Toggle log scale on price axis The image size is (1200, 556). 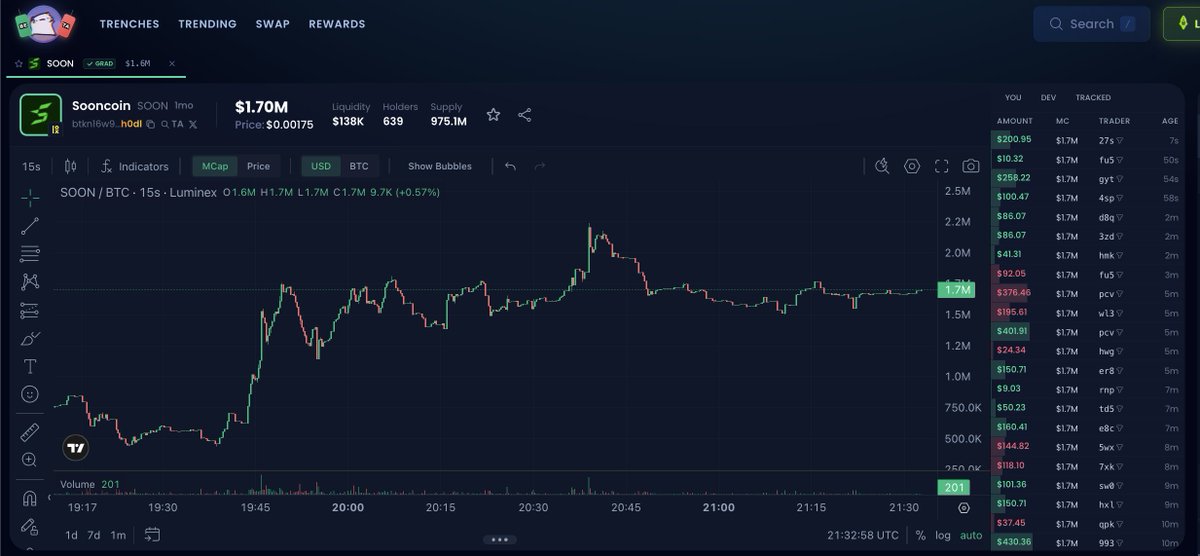pyautogui.click(x=943, y=535)
